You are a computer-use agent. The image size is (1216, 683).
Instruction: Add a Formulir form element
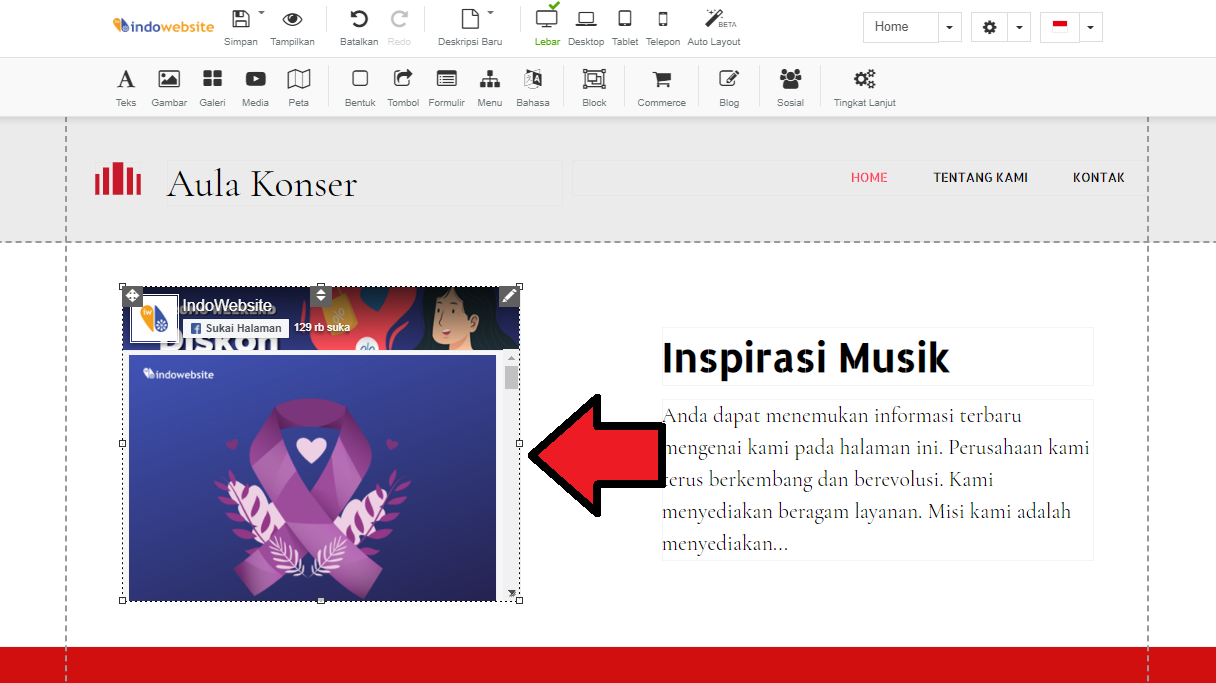coord(446,86)
